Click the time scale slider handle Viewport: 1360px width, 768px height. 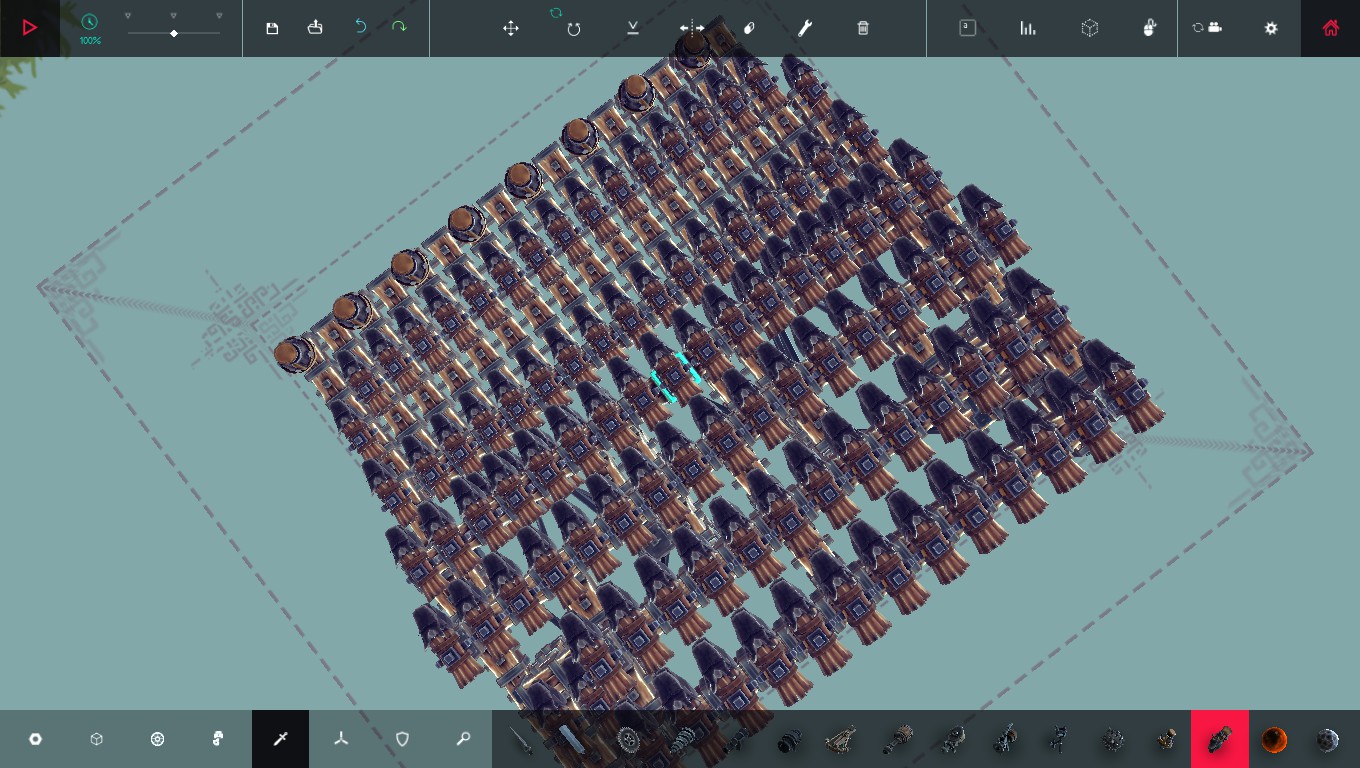point(174,33)
